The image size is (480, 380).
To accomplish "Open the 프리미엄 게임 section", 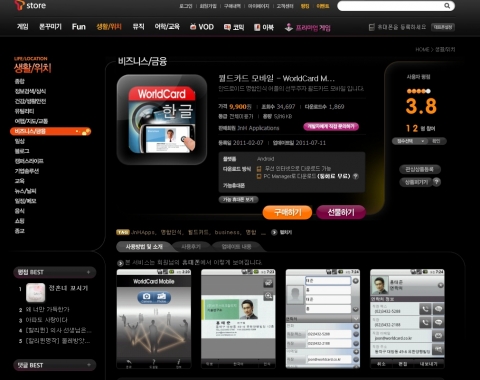I will click(307, 28).
